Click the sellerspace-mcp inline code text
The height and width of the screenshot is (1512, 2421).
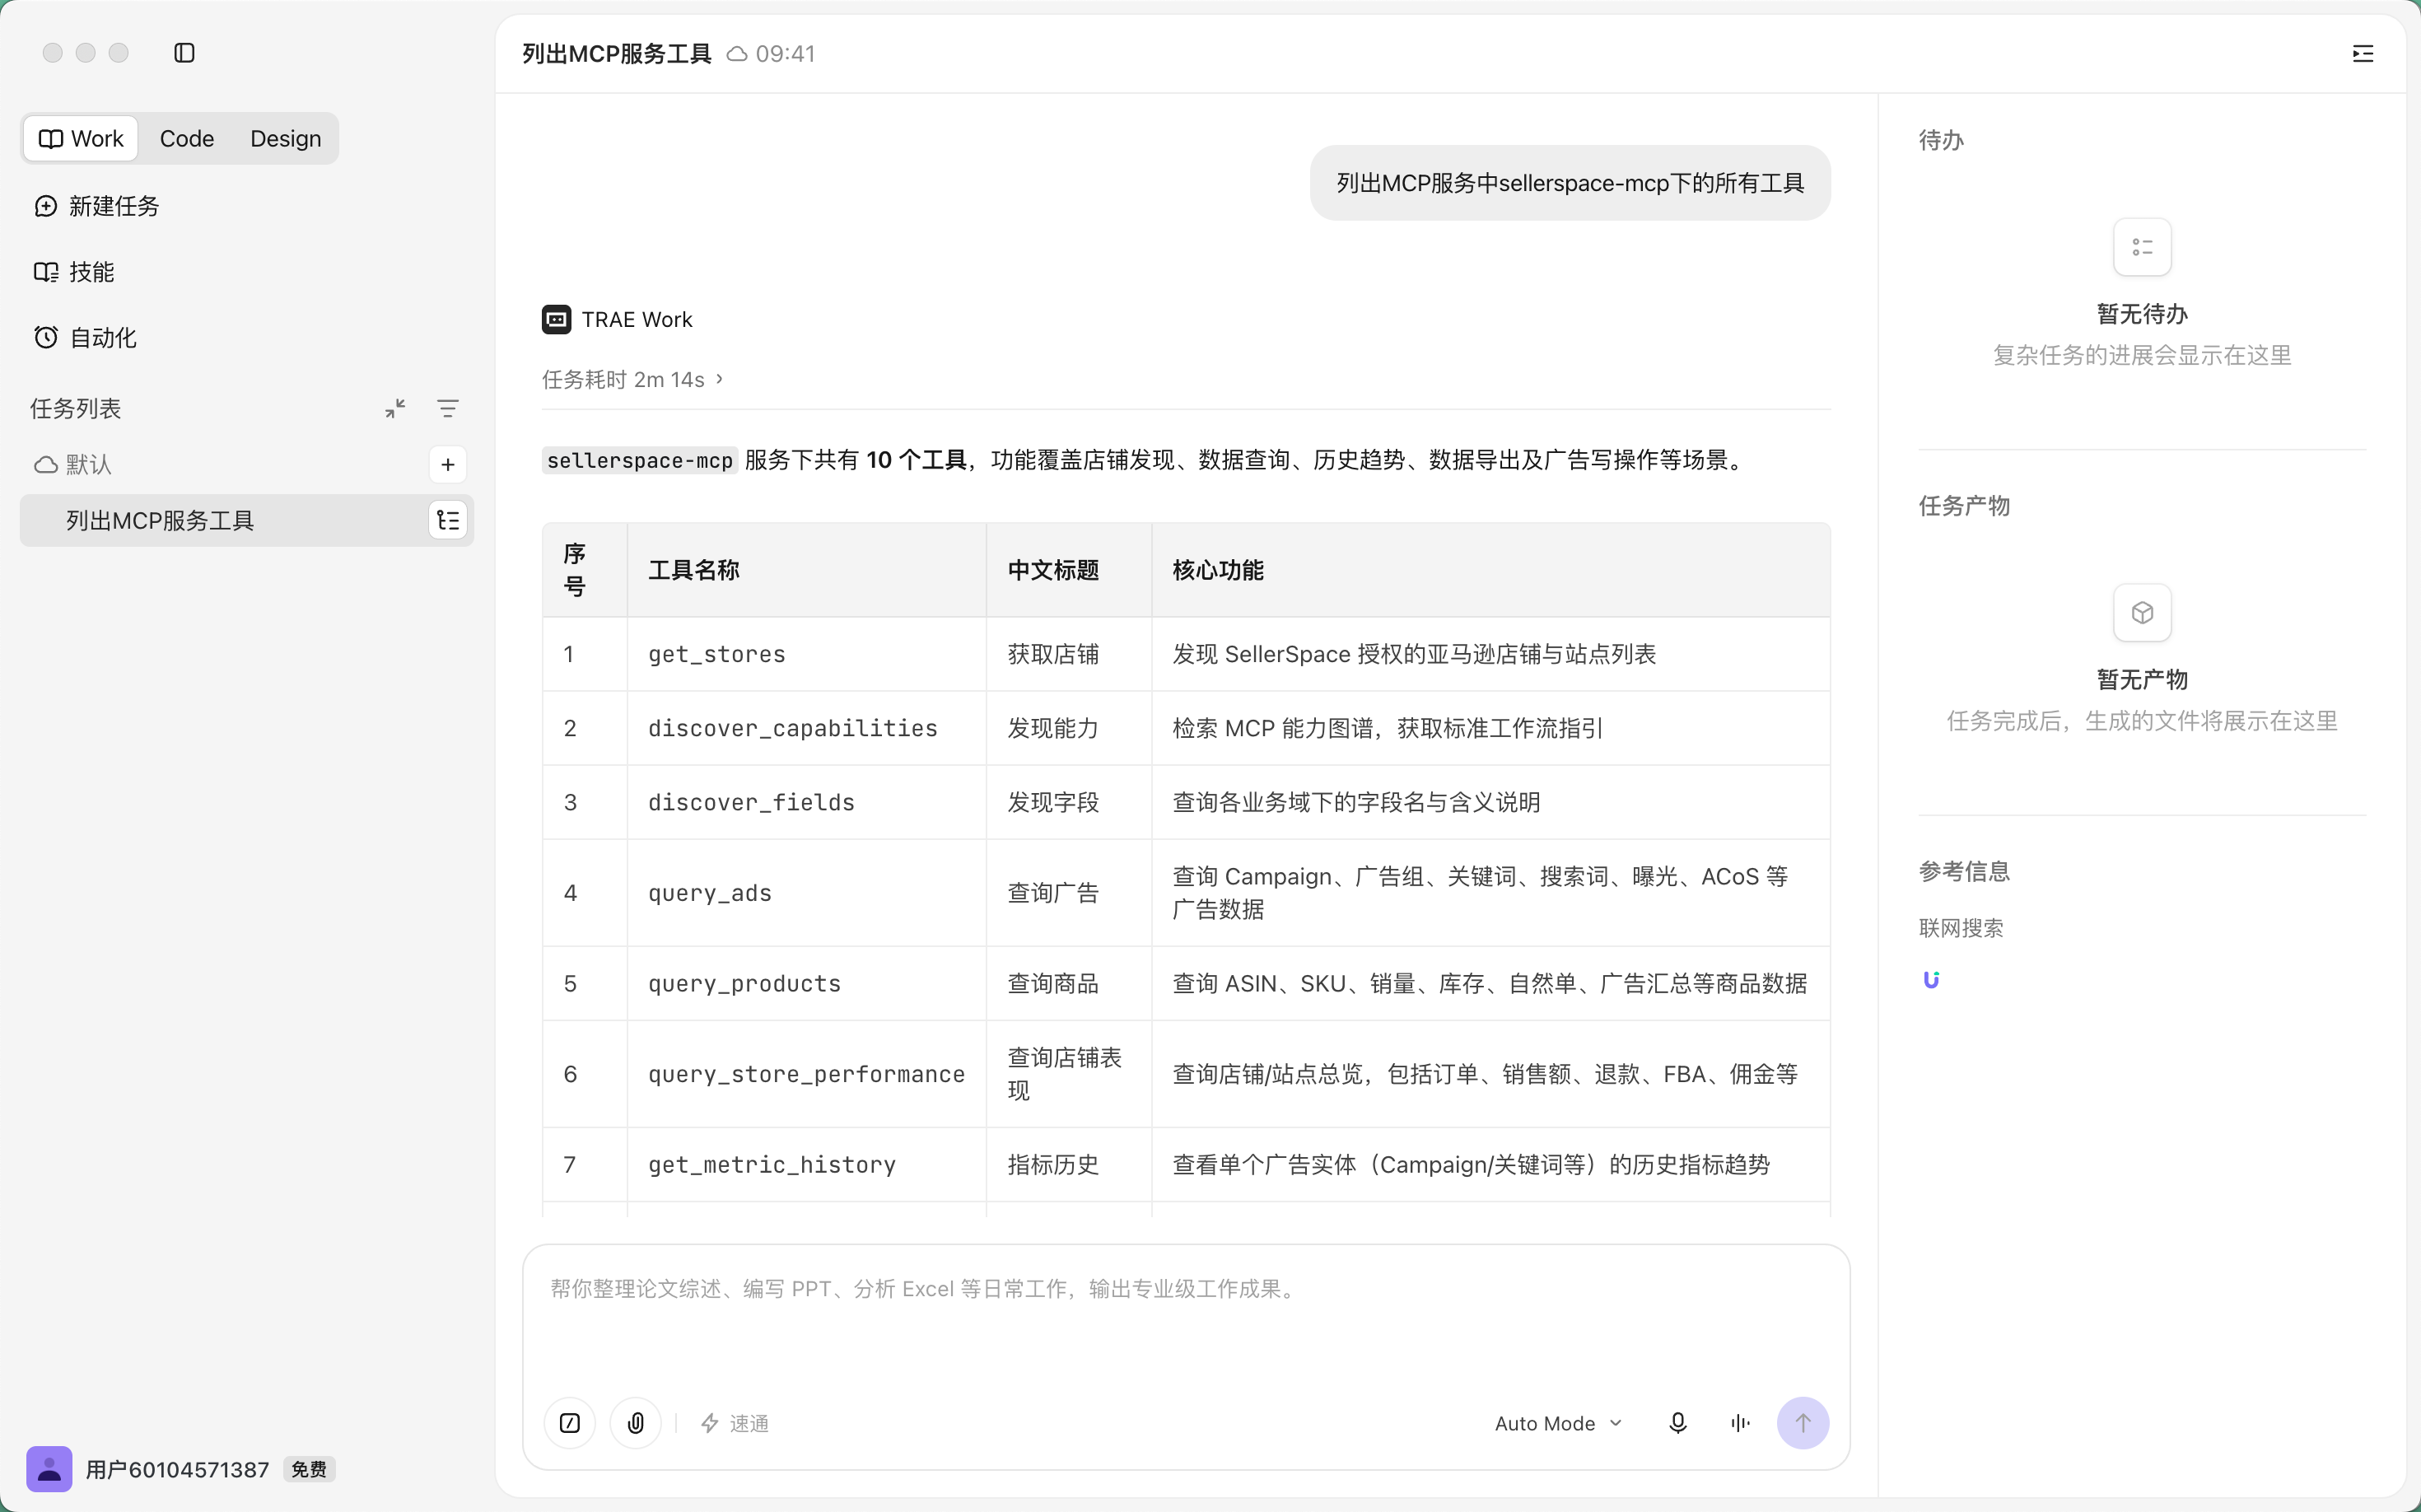pos(640,460)
